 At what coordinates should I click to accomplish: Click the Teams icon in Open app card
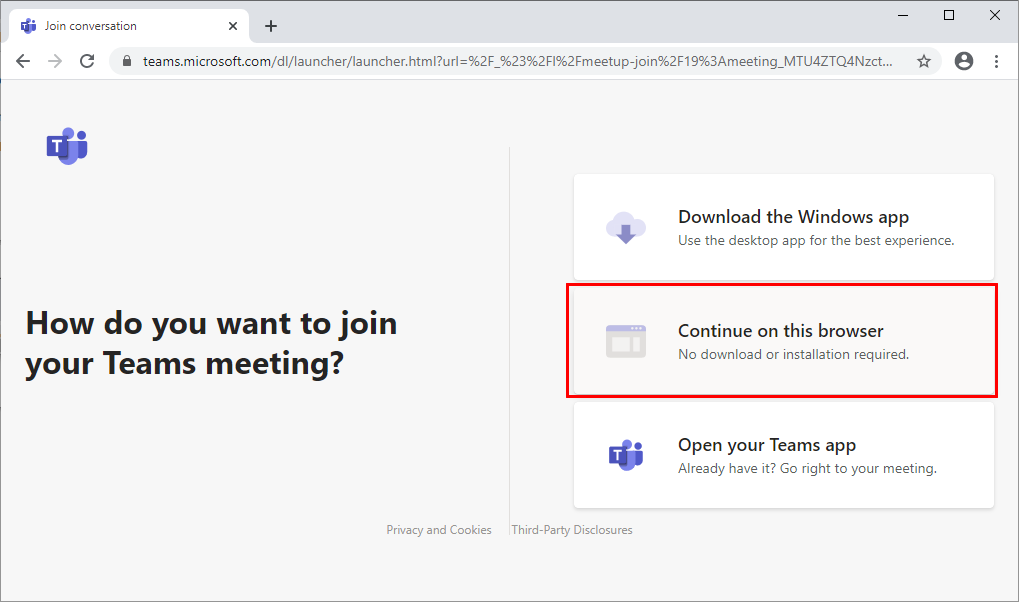[626, 455]
